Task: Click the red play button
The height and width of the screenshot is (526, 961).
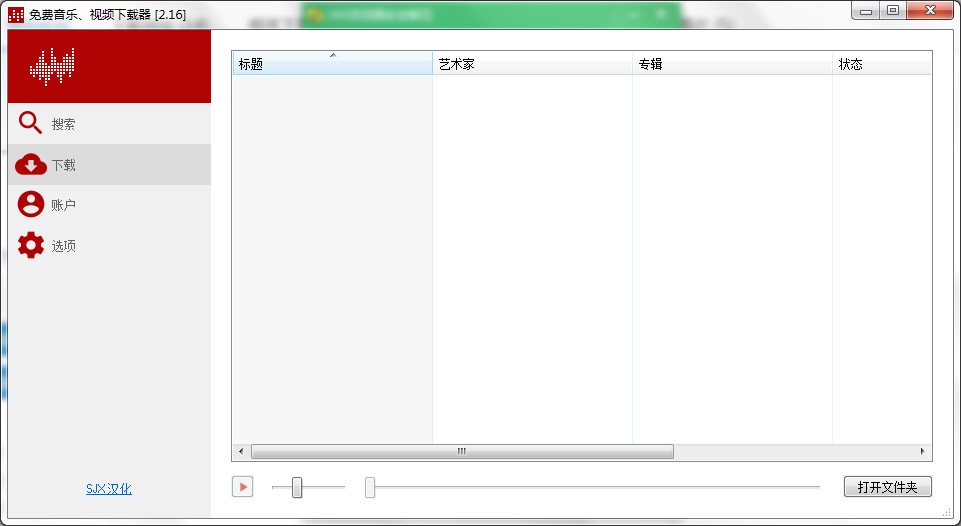Action: coord(243,487)
